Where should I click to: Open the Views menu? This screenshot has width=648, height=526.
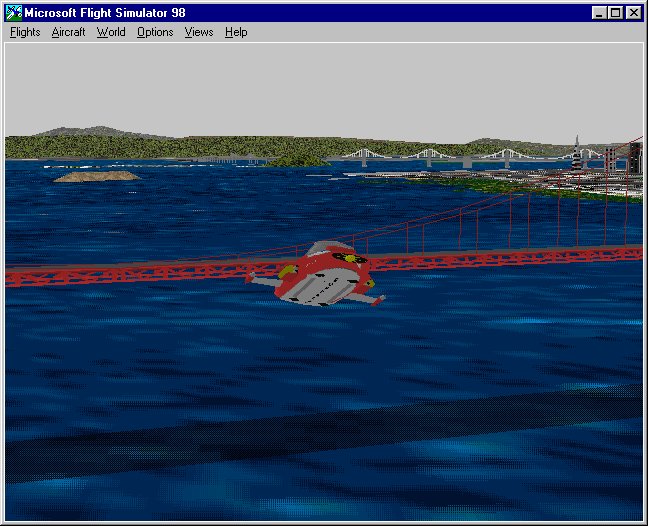click(x=199, y=32)
